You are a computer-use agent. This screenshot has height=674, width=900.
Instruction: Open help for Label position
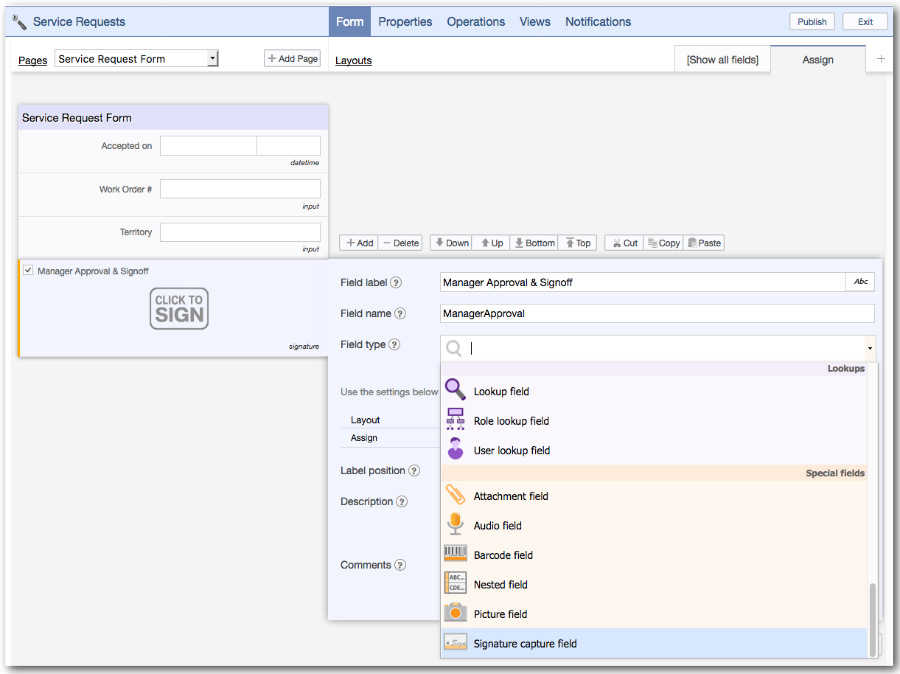(414, 471)
